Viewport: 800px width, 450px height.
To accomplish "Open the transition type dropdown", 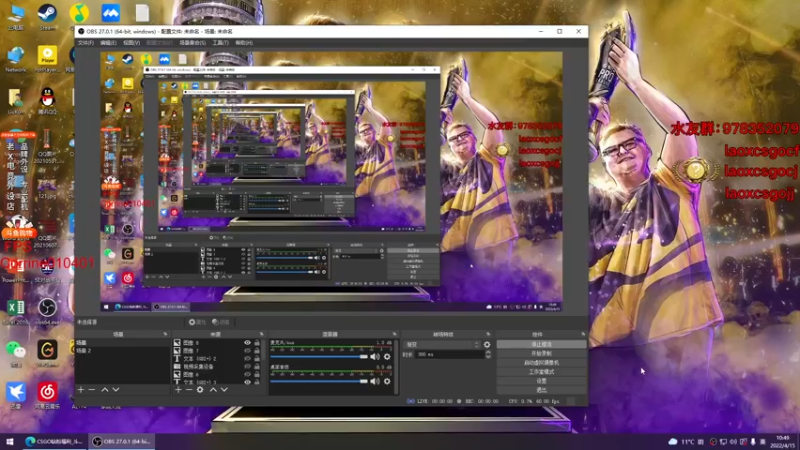I will [442, 345].
